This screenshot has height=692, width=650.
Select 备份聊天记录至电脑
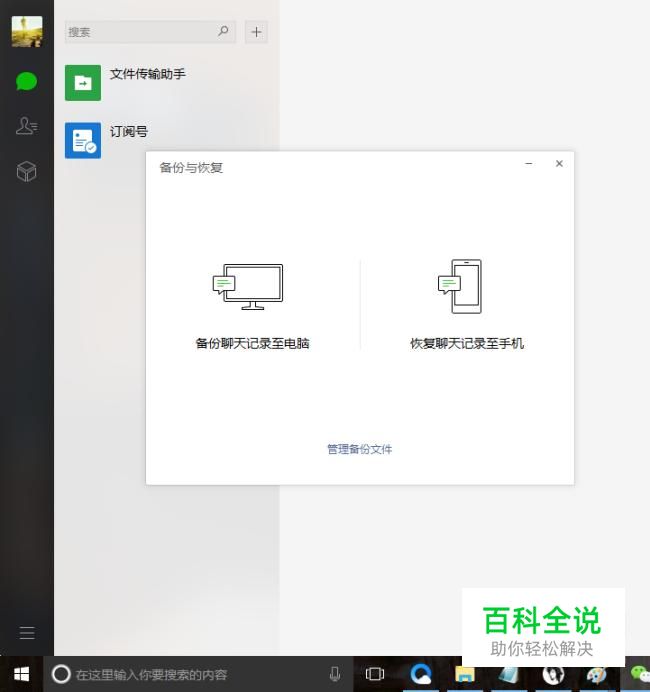(x=252, y=343)
